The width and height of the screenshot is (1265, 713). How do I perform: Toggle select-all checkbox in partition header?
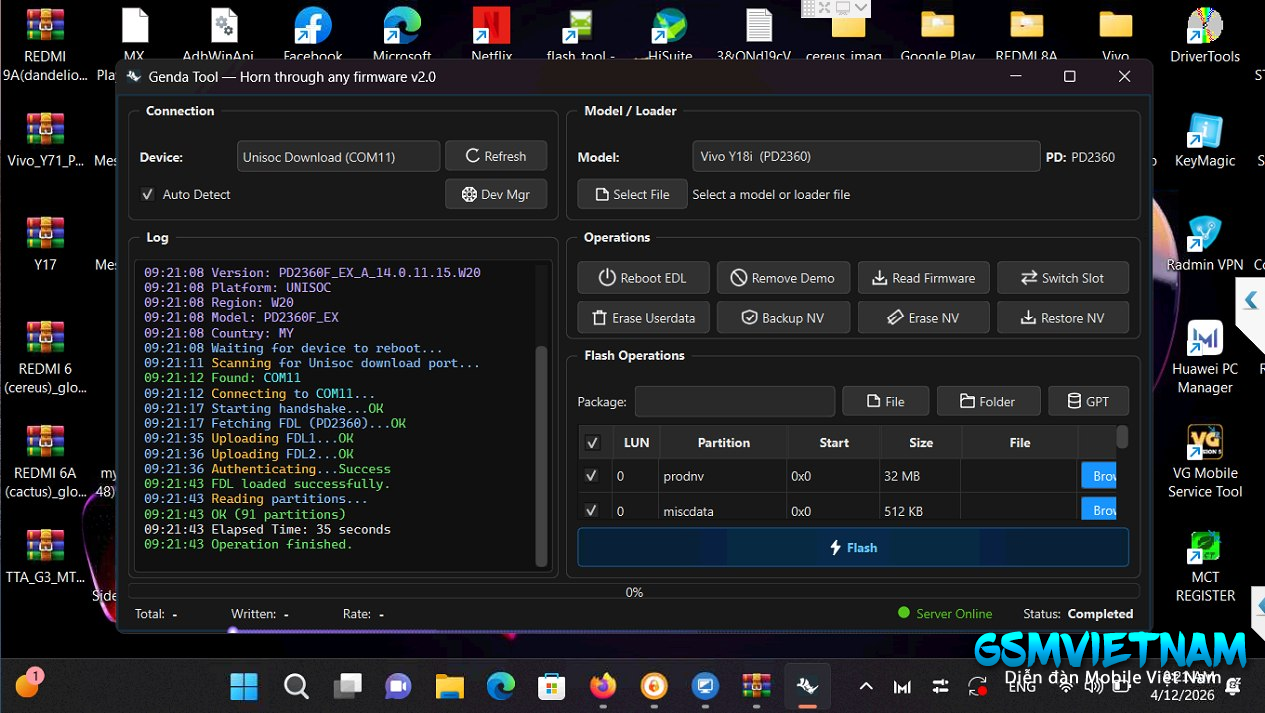[592, 443]
